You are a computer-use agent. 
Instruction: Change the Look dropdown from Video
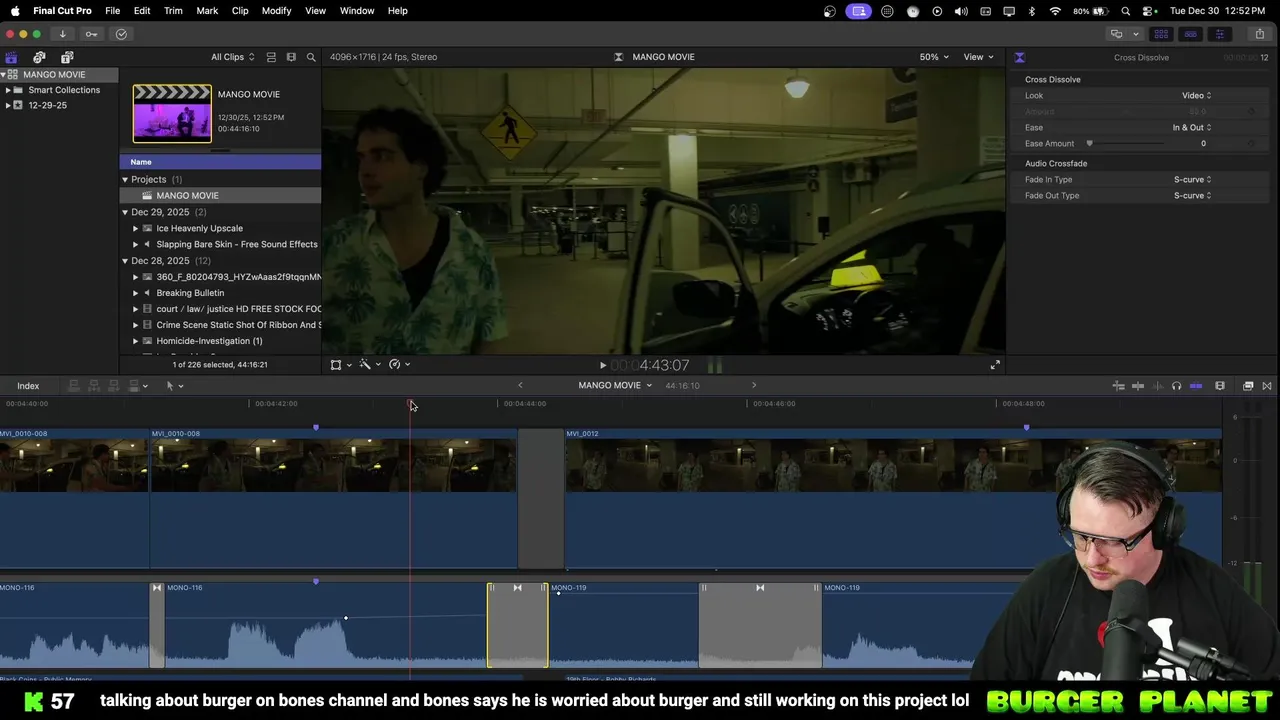click(1197, 96)
